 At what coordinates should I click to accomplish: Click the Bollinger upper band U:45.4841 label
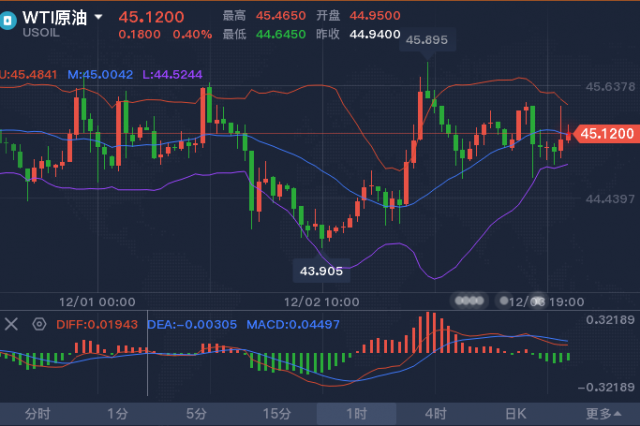tap(28, 75)
